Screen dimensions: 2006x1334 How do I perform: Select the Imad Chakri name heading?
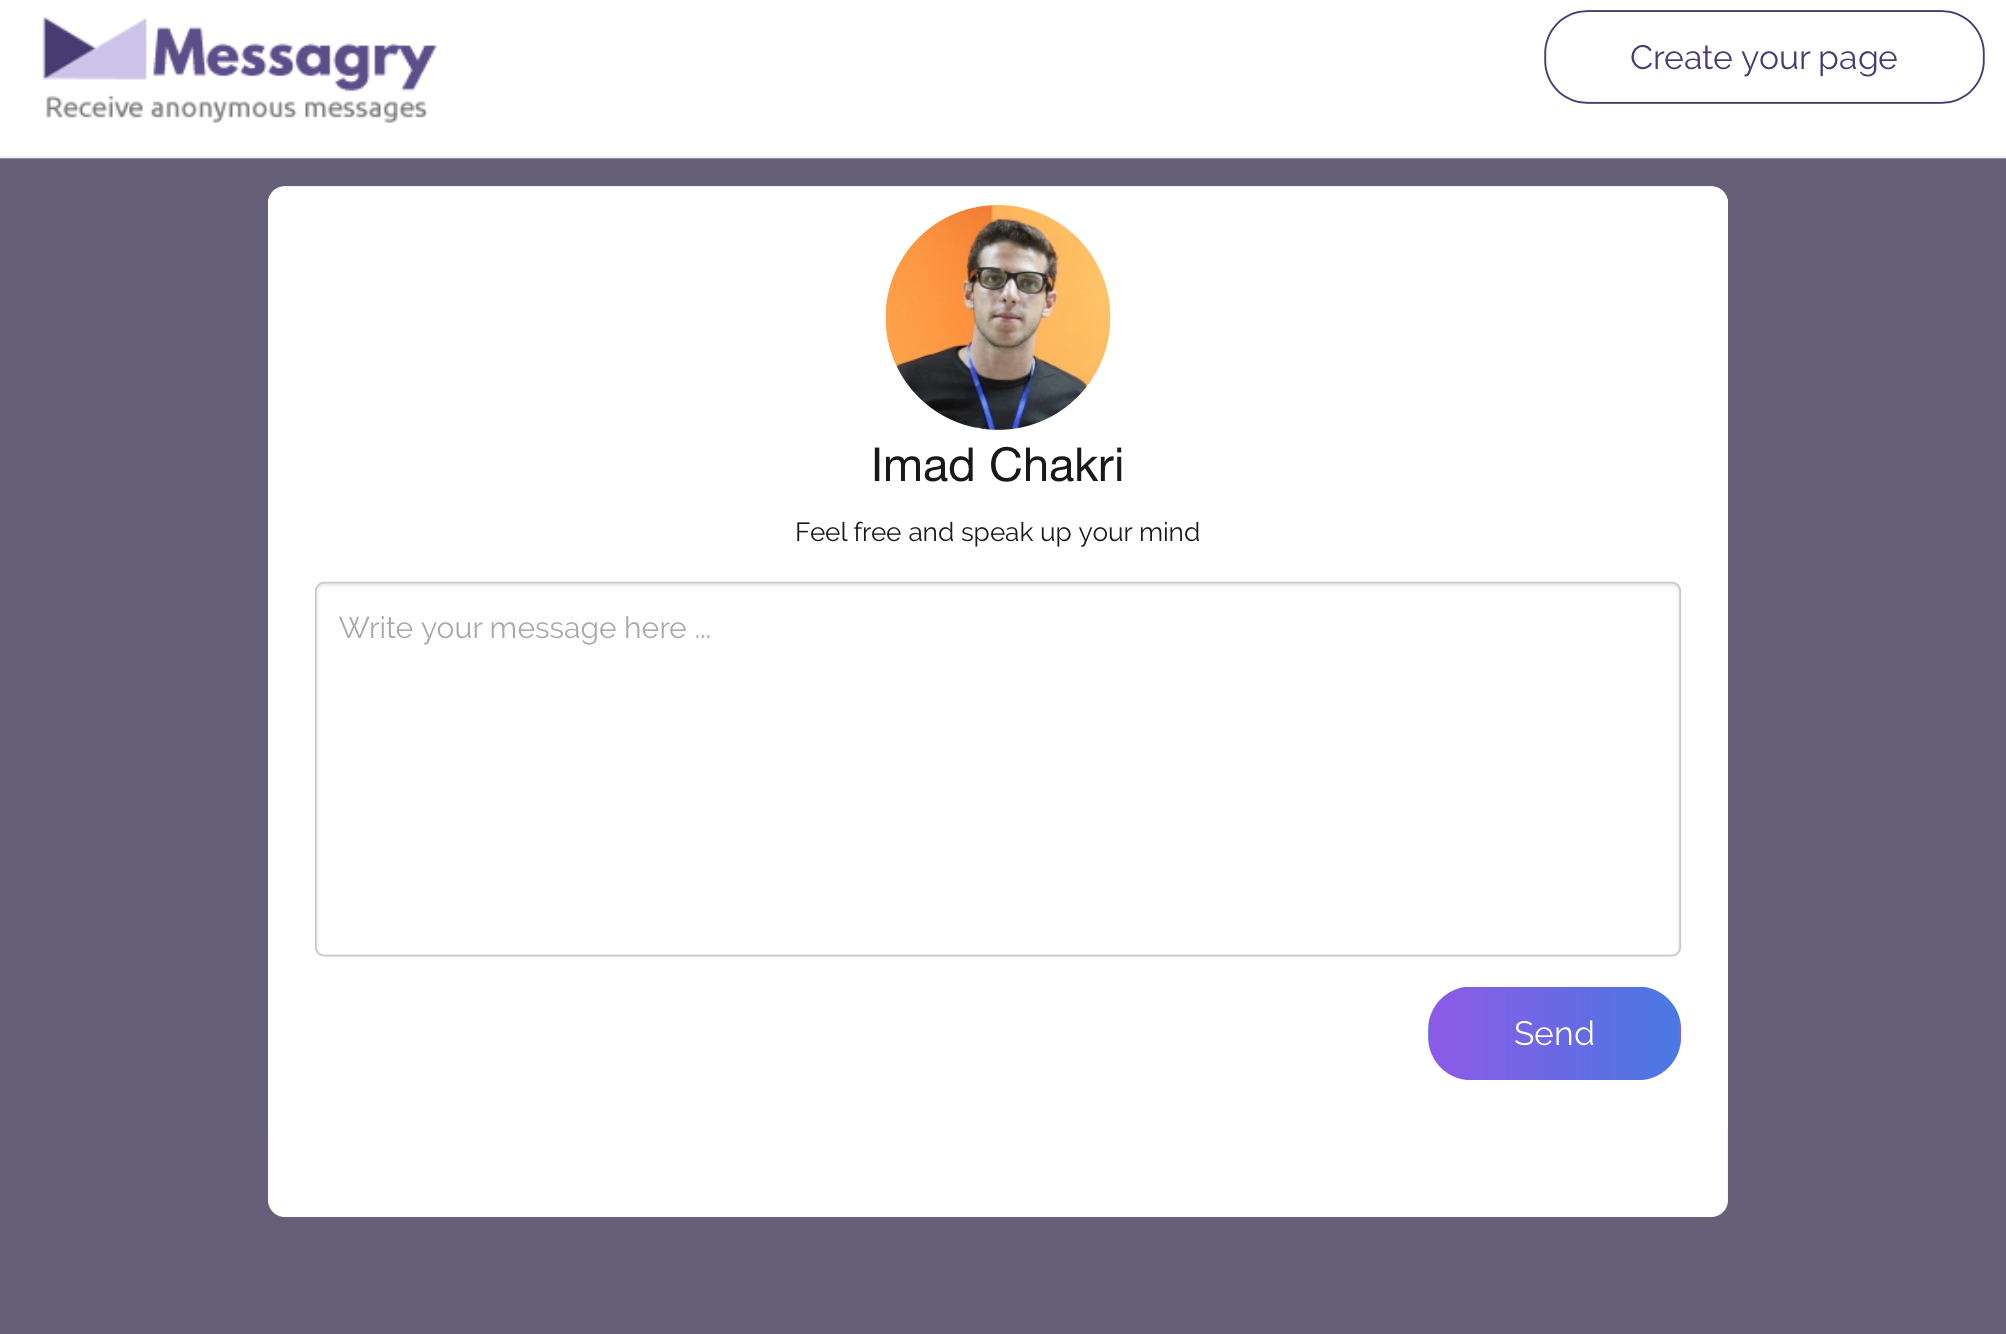997,465
